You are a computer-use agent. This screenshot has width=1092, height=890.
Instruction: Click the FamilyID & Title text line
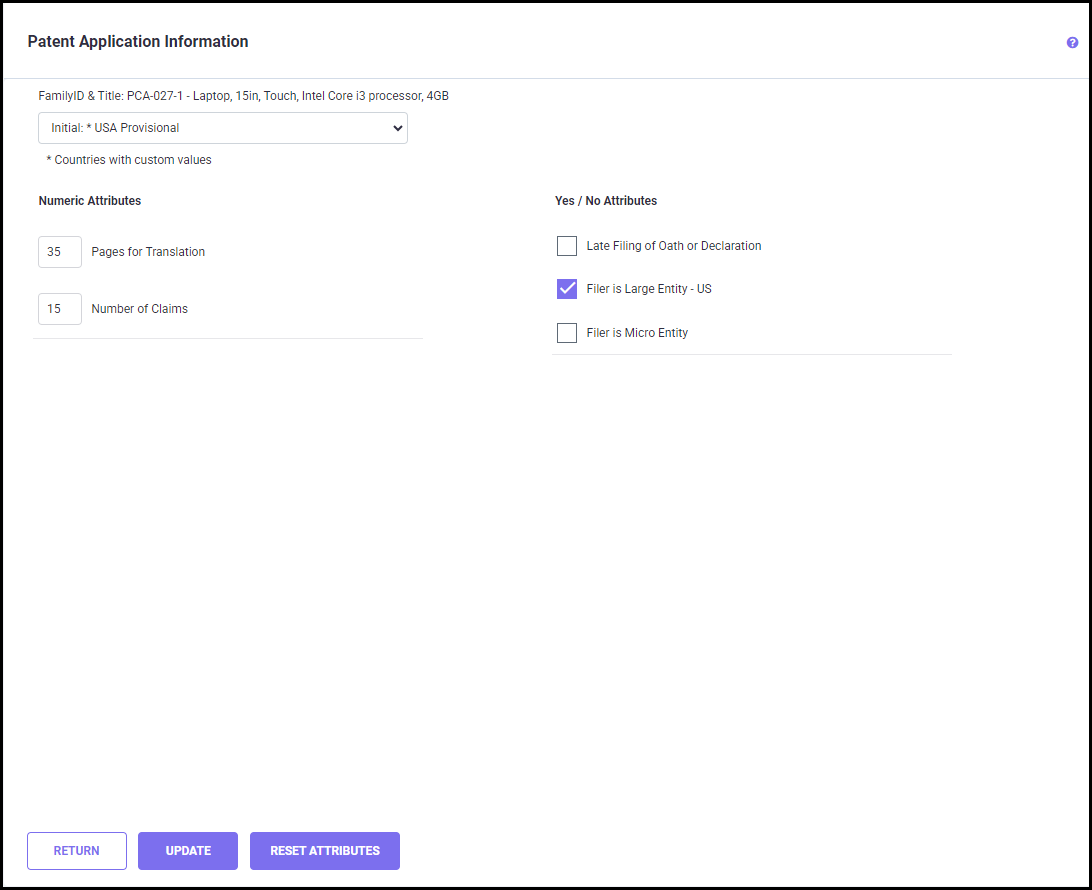point(243,97)
